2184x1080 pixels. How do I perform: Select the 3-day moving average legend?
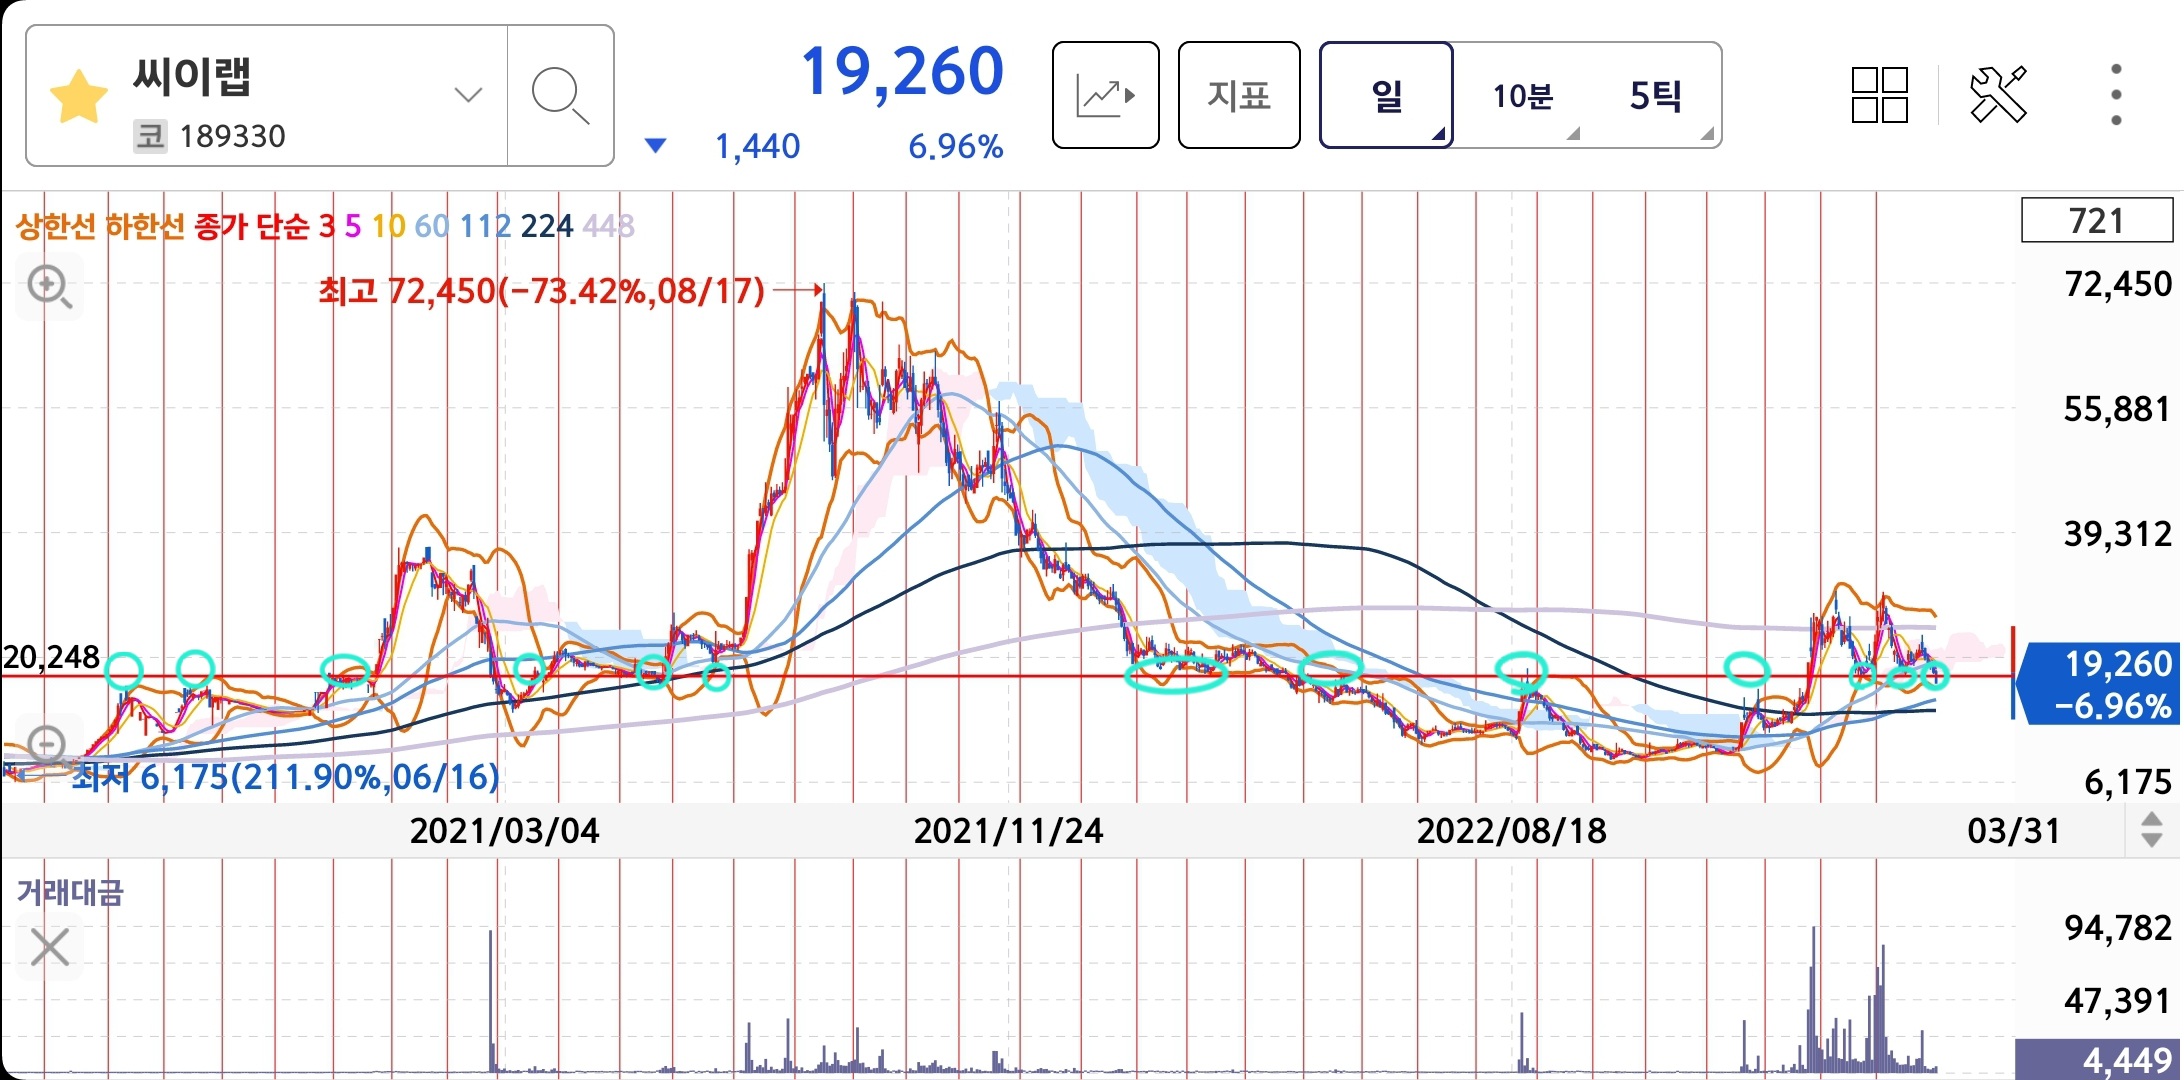click(x=327, y=226)
